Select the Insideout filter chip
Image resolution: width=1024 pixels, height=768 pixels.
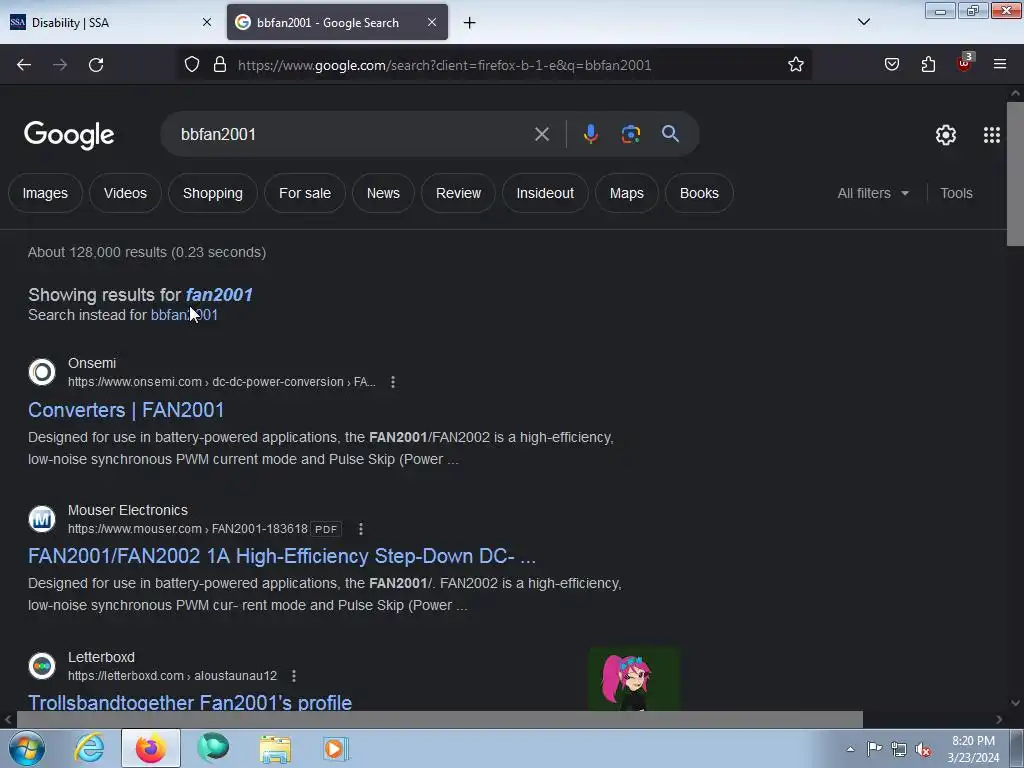pyautogui.click(x=545, y=193)
